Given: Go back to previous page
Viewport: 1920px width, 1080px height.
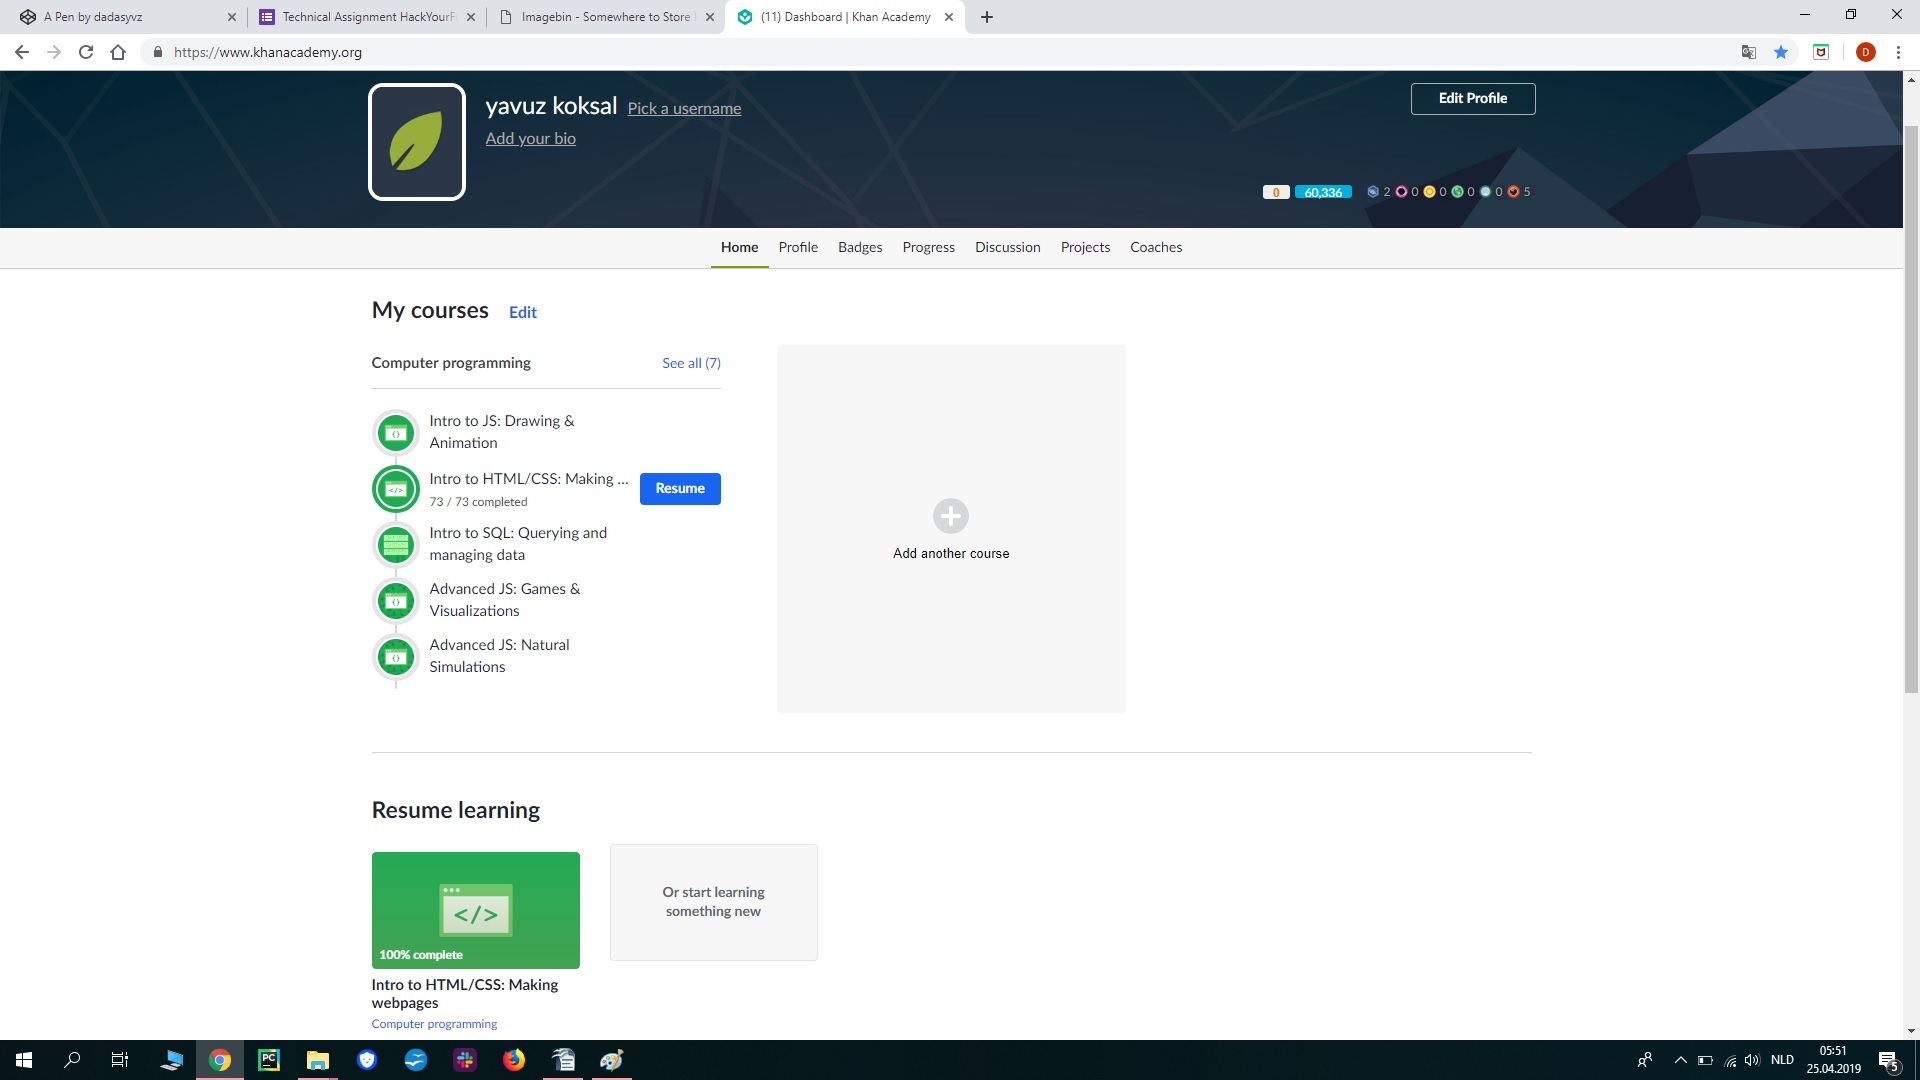Looking at the screenshot, I should coord(22,52).
